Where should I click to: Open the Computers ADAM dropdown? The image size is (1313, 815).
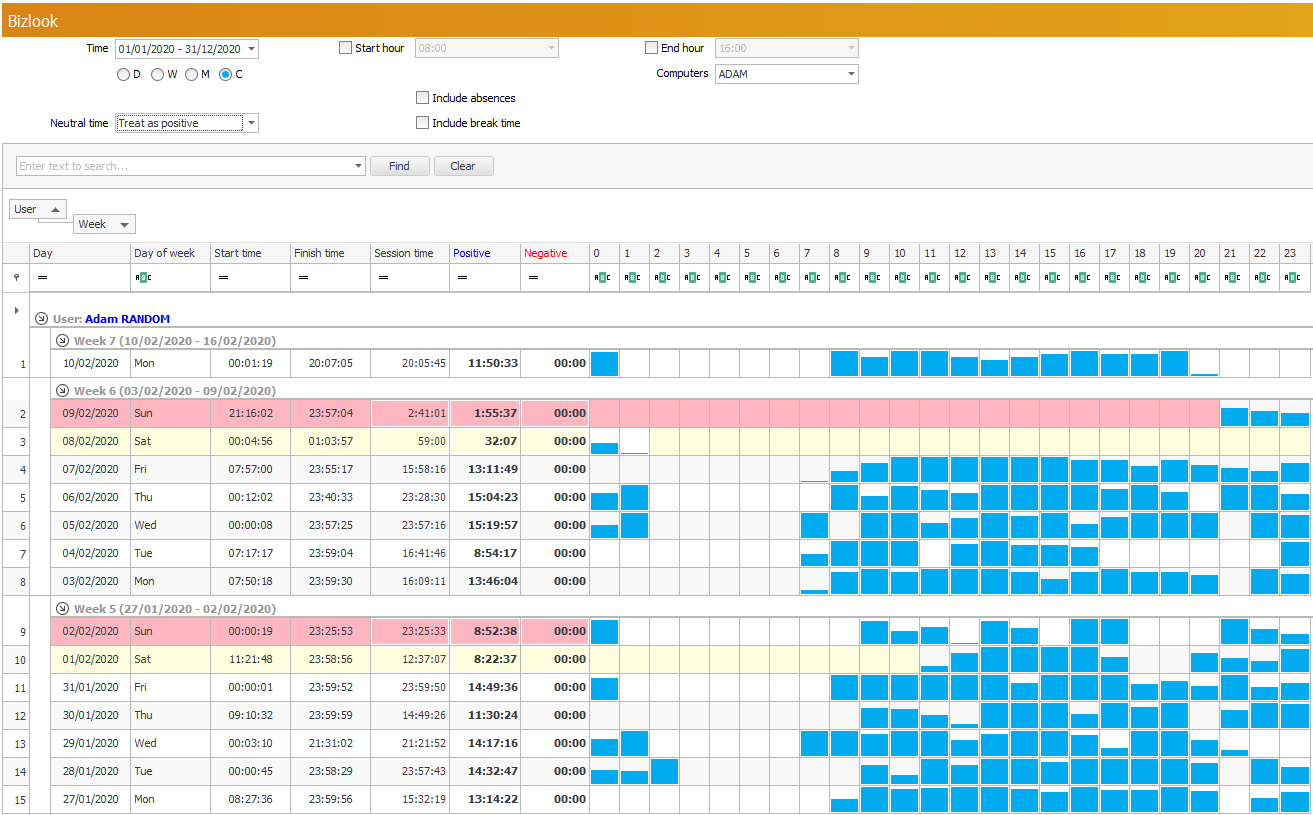[850, 74]
